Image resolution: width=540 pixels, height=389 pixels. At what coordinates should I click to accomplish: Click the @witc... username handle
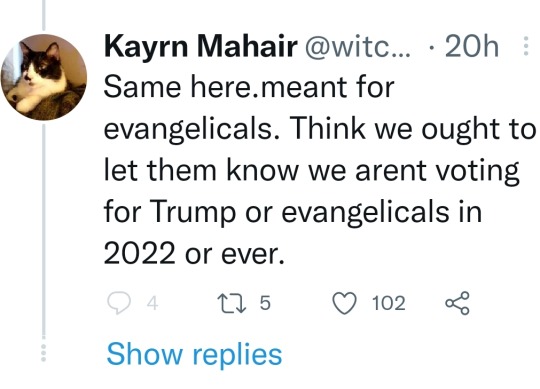point(357,46)
